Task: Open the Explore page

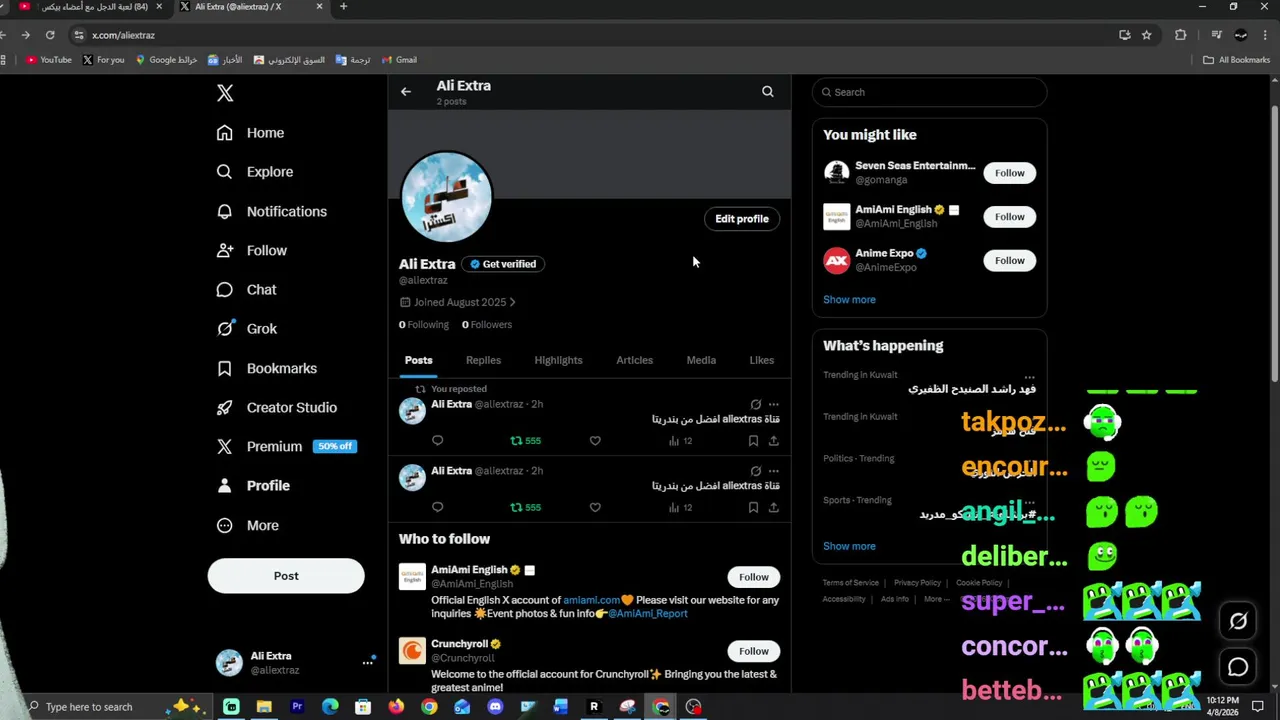Action: [x=256, y=172]
